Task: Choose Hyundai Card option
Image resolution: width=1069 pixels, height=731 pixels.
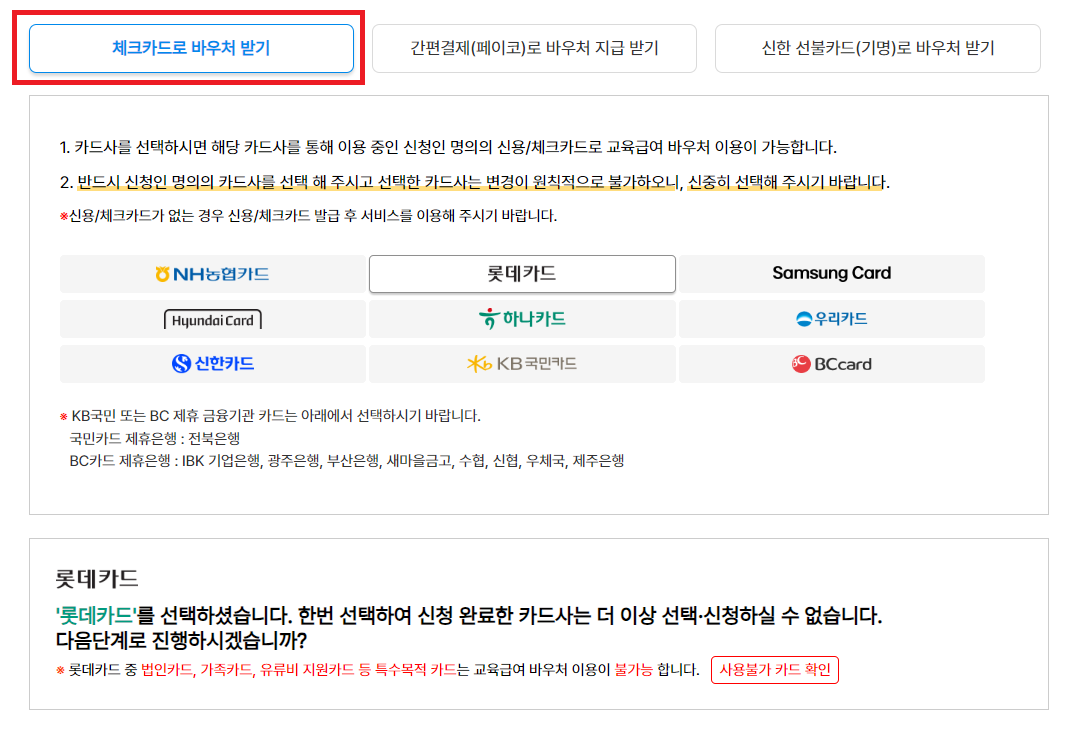Action: (213, 319)
